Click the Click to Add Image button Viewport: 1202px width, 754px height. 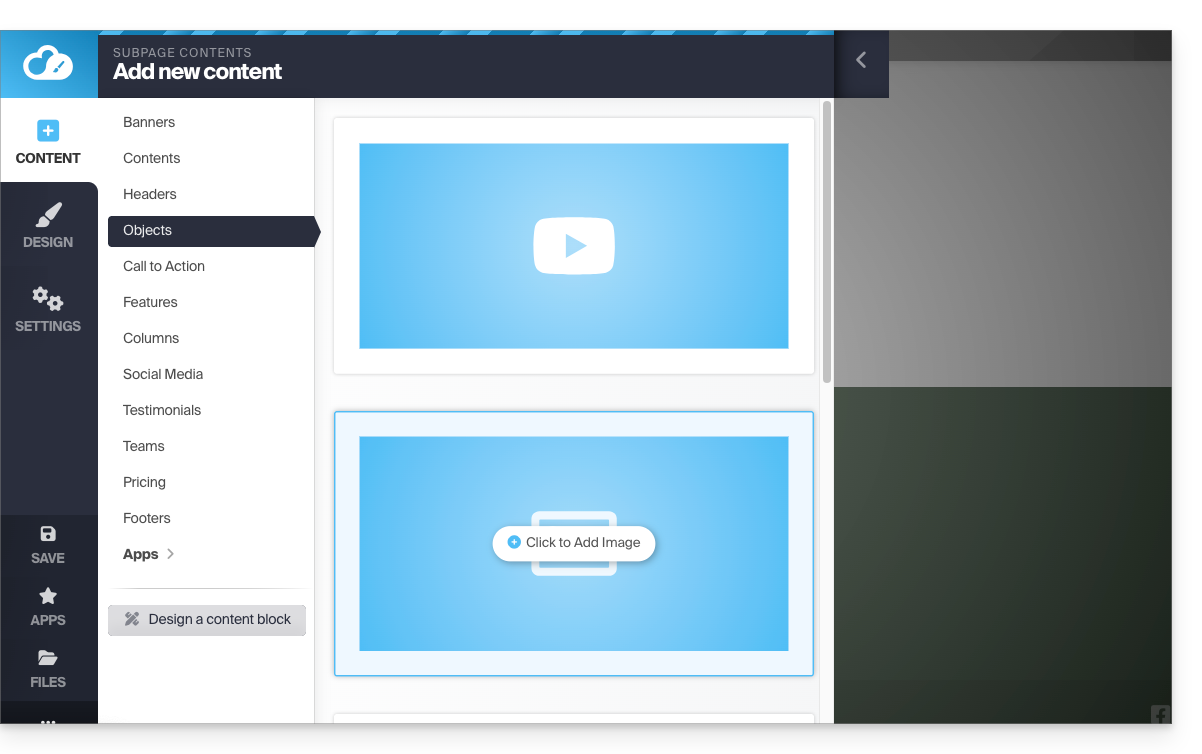(x=574, y=543)
